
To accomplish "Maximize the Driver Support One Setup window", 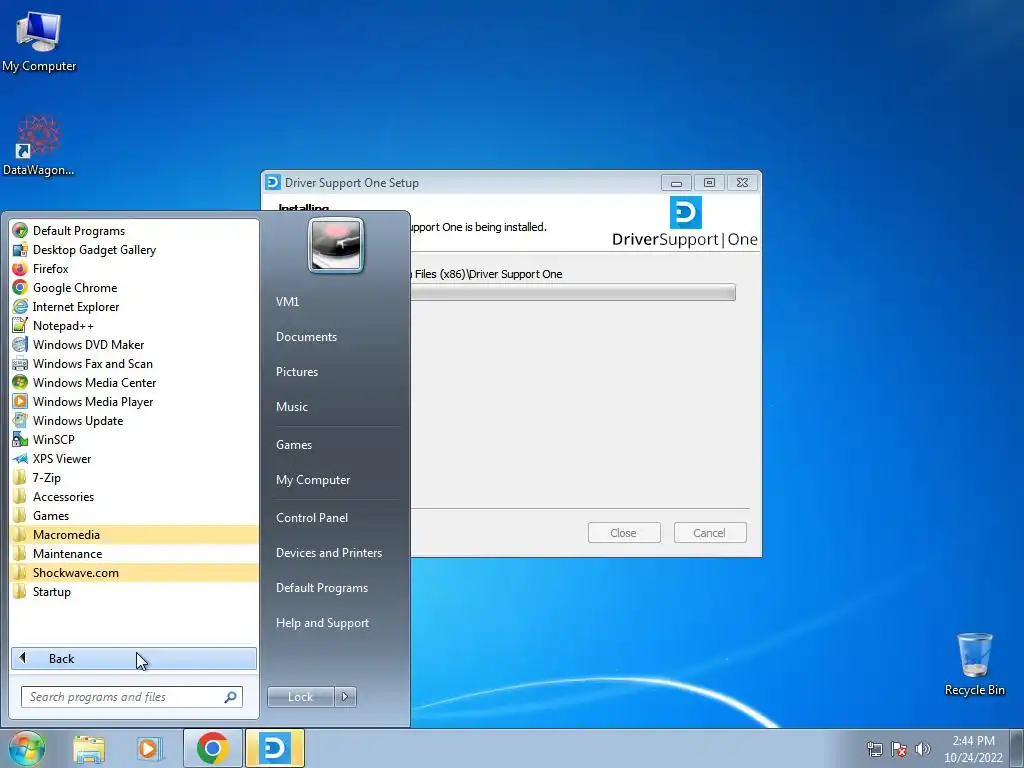I will 709,183.
